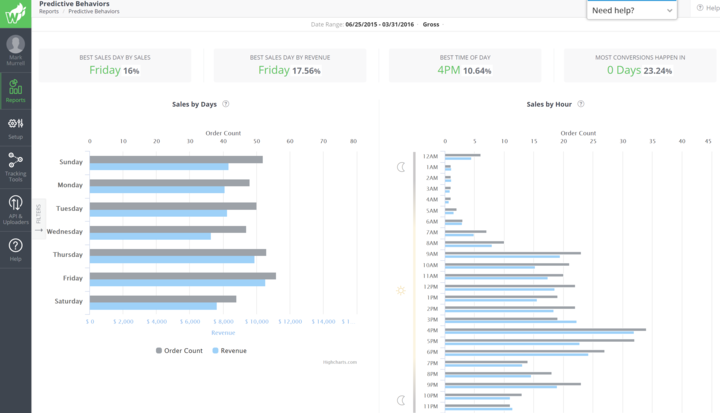Click the 12PM hour label

pyautogui.click(x=431, y=287)
